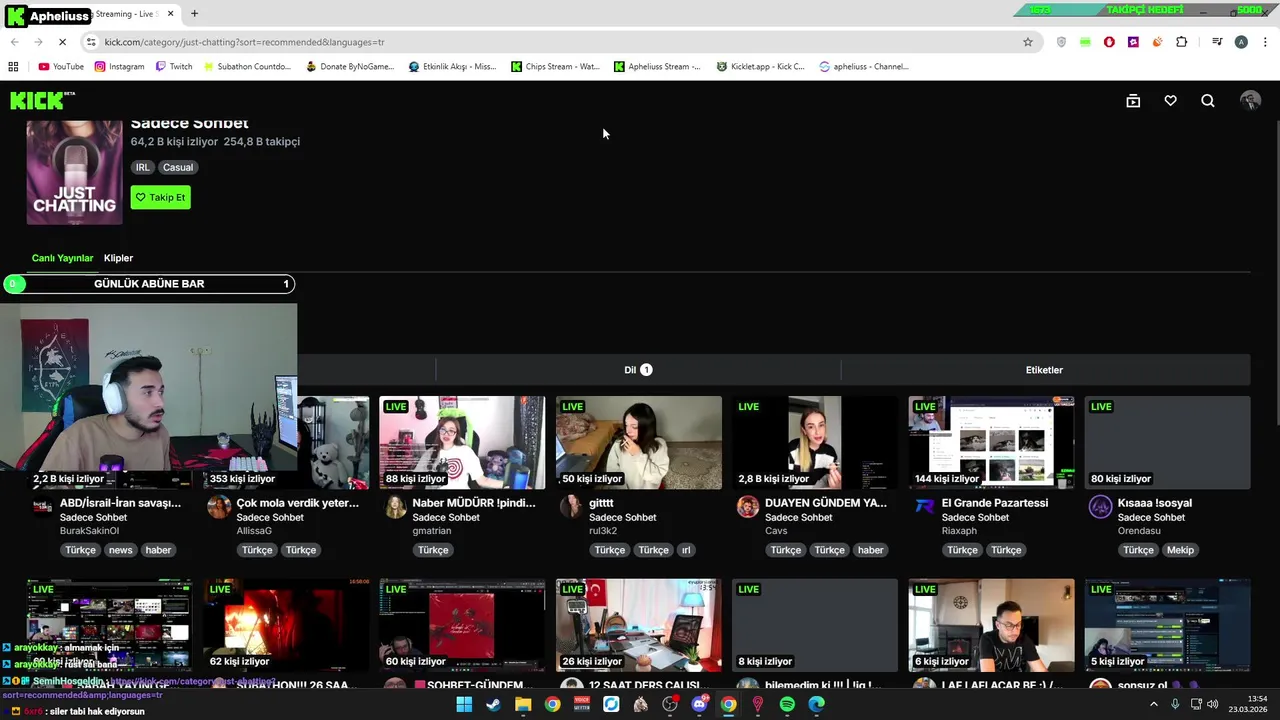Open the Windows Start menu
The width and height of the screenshot is (1280, 720).
click(464, 704)
